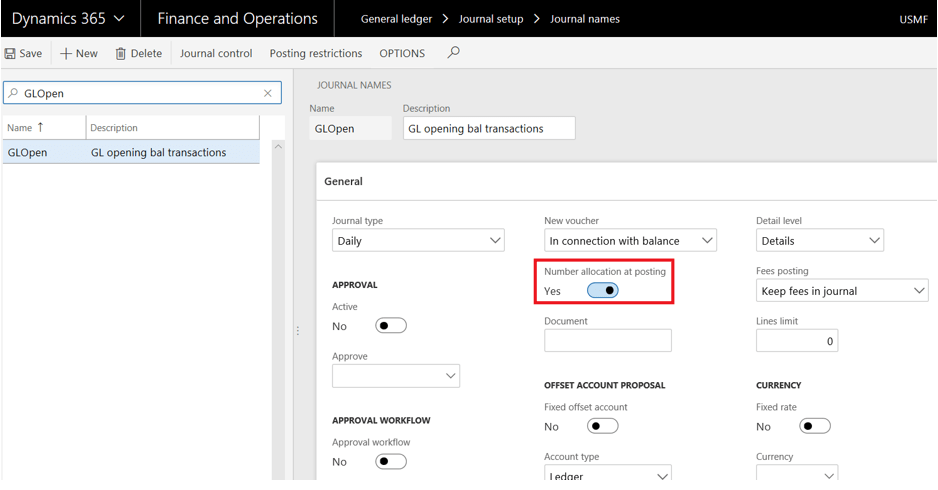The height and width of the screenshot is (490, 938).
Task: Click the Journal control button
Action: click(x=216, y=54)
